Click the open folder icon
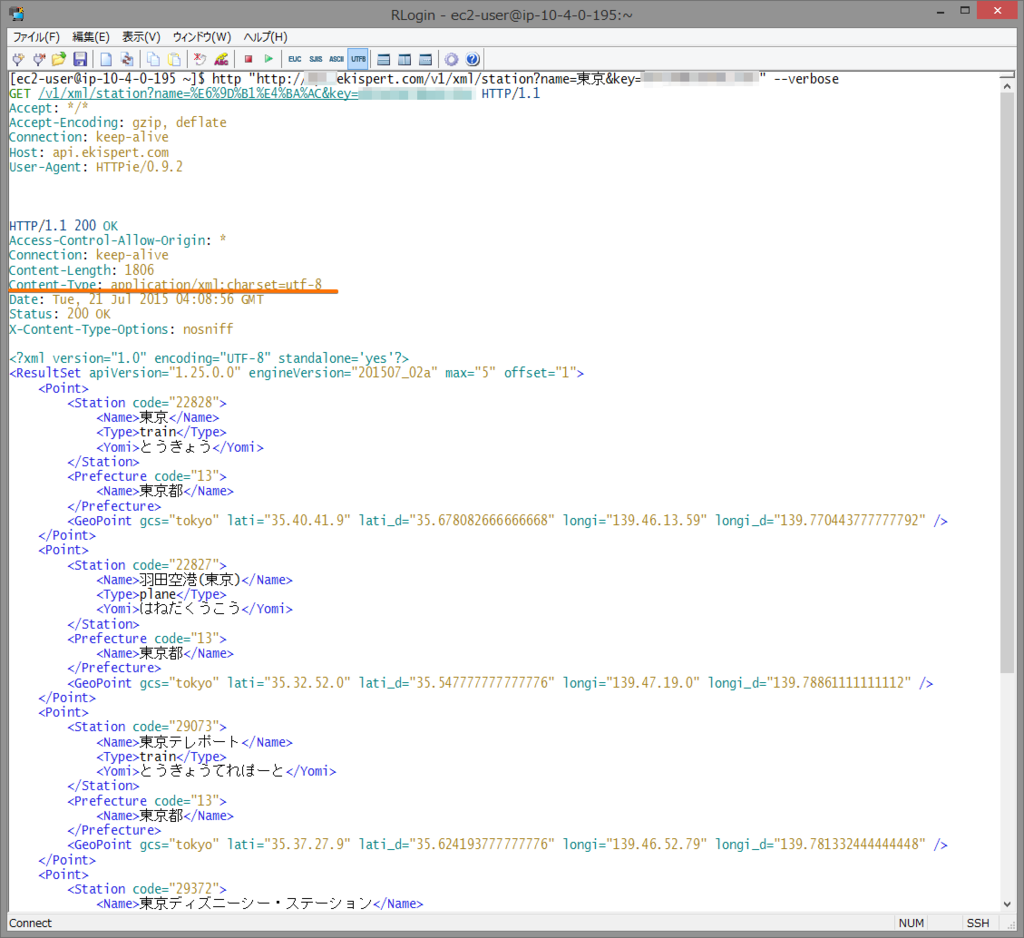 pos(59,59)
